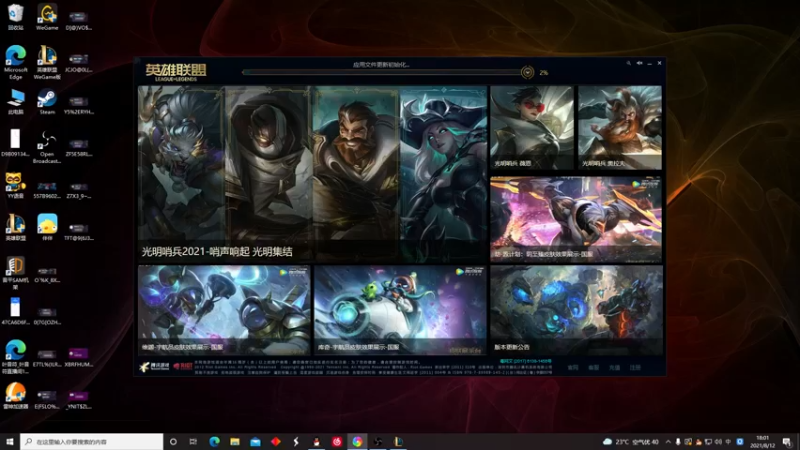The width and height of the screenshot is (800, 450).
Task: Mute launcher sound via speaker icon
Action: tap(639, 63)
